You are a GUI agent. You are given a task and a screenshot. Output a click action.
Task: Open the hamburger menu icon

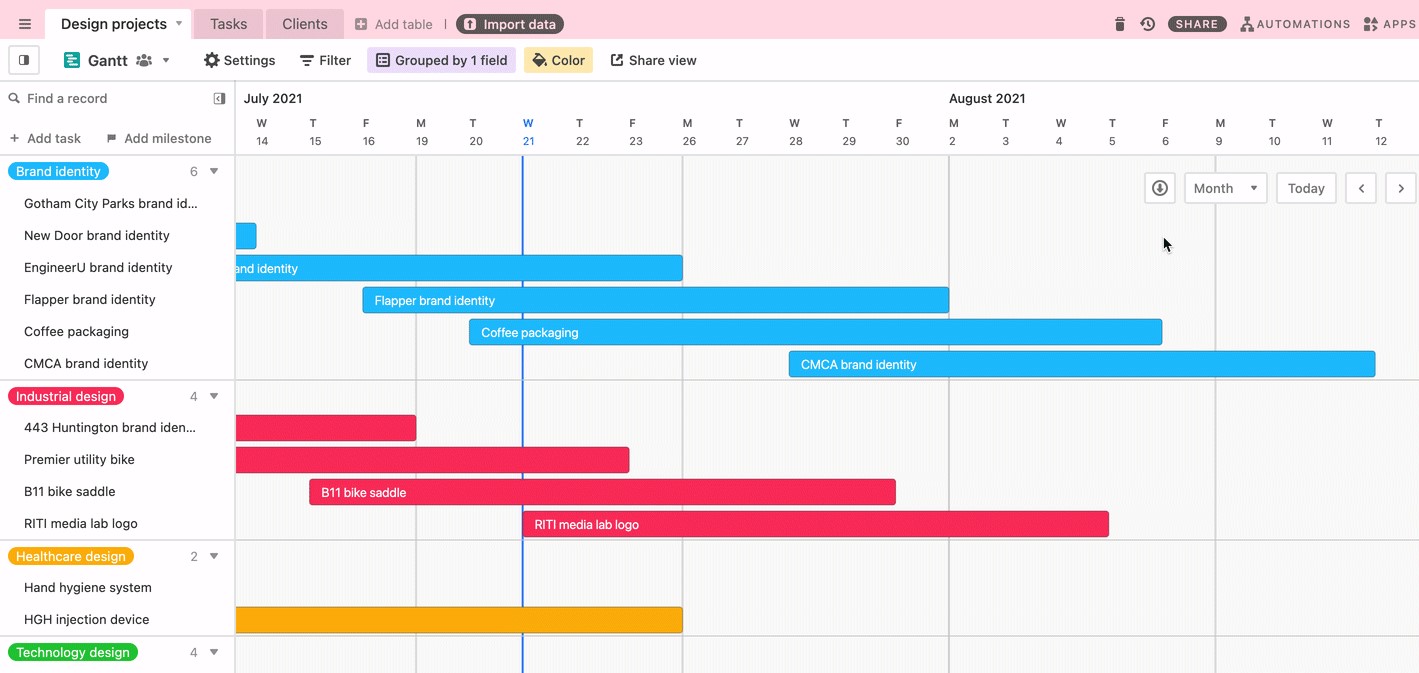(x=25, y=24)
